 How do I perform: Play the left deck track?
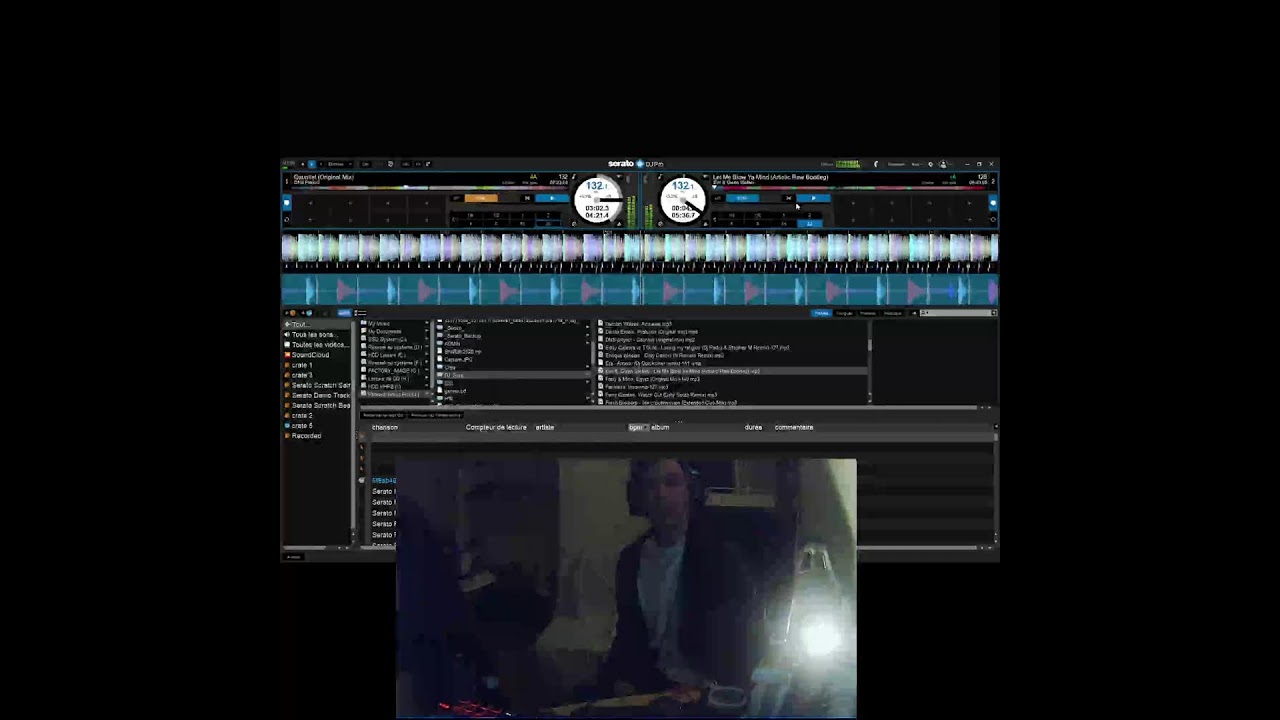point(552,198)
